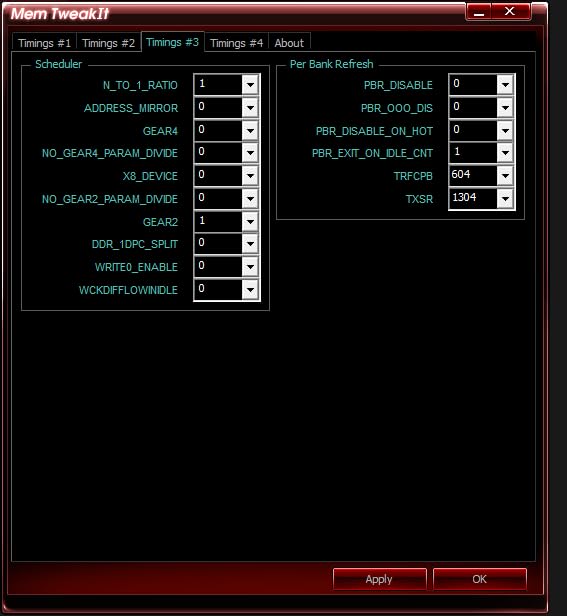Open the NO_GEAR4_PARAM_DIVIDE dropdown arrow
The height and width of the screenshot is (616, 567).
coord(250,152)
